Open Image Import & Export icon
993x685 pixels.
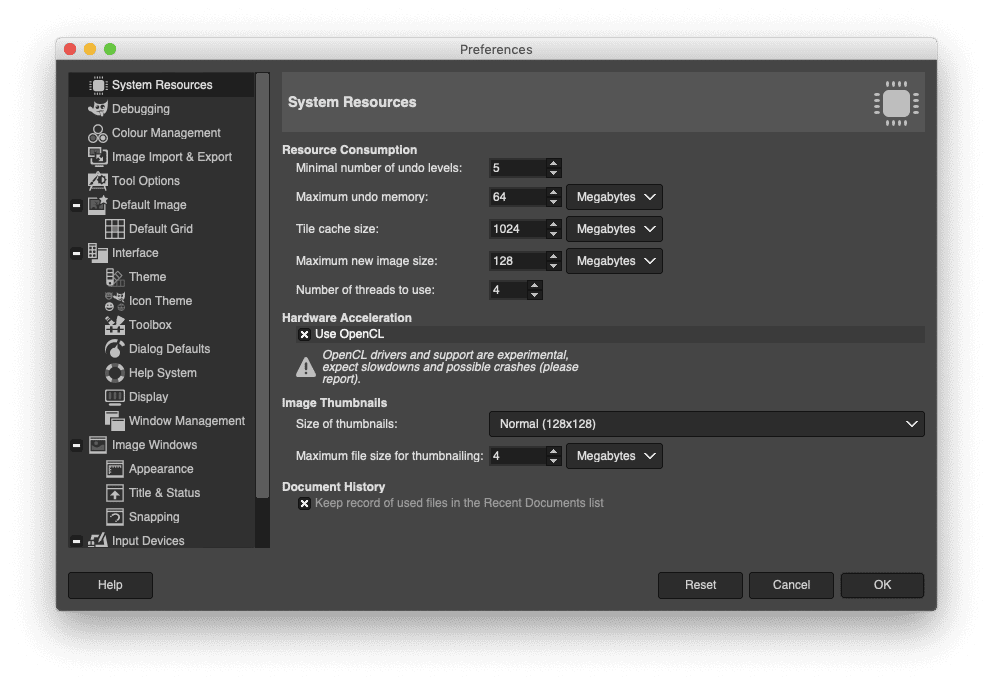click(x=98, y=157)
